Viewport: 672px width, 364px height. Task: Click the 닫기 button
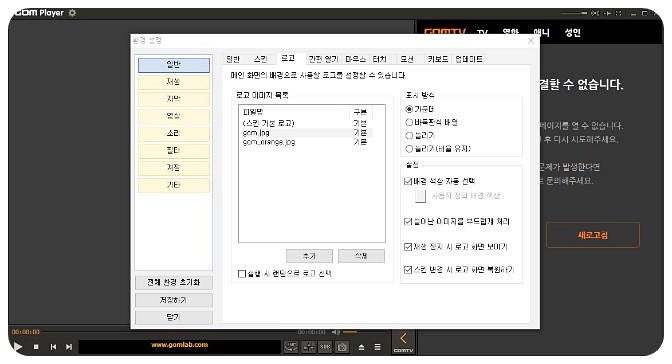[x=174, y=317]
